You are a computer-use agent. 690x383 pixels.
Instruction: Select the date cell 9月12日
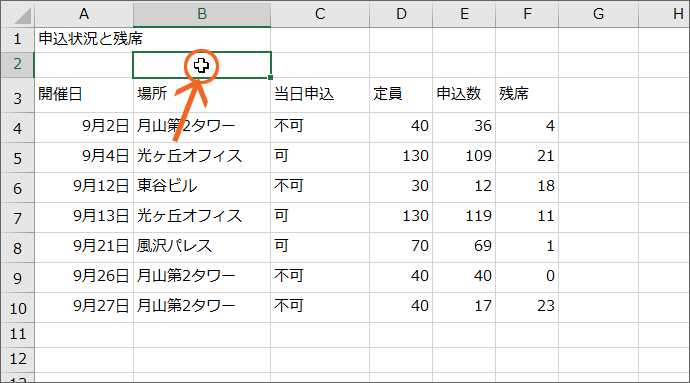(x=84, y=188)
